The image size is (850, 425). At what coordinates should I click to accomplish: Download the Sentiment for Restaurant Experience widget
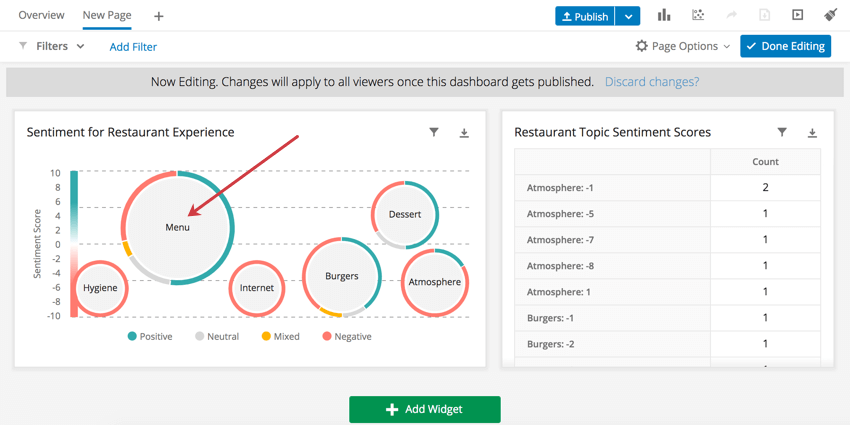pyautogui.click(x=464, y=133)
